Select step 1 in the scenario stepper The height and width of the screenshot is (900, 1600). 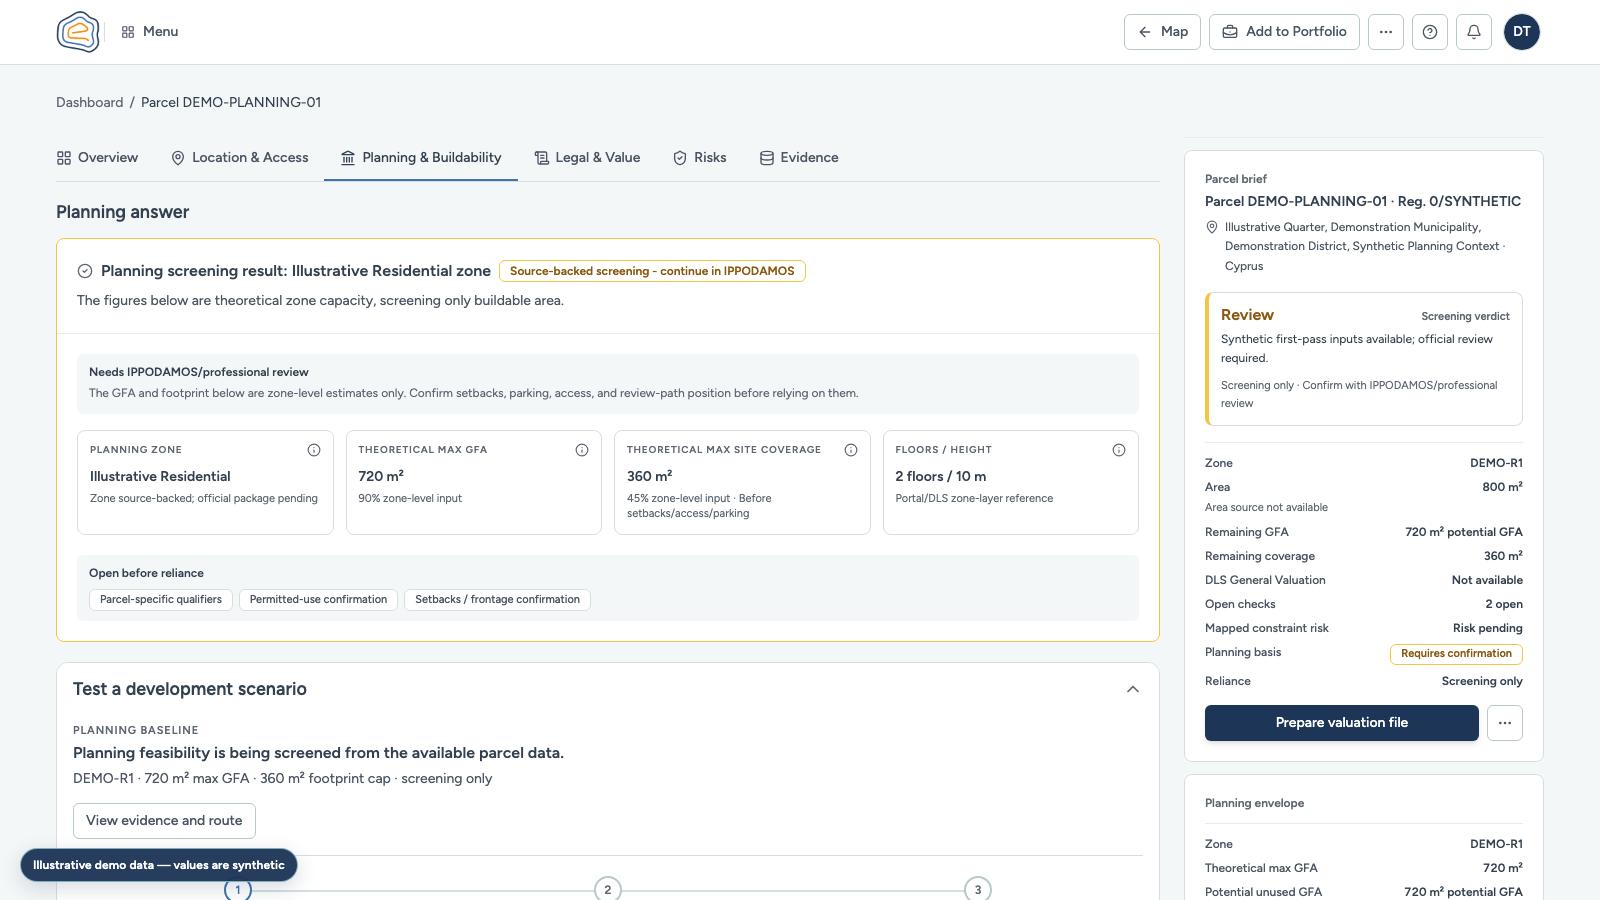238,889
